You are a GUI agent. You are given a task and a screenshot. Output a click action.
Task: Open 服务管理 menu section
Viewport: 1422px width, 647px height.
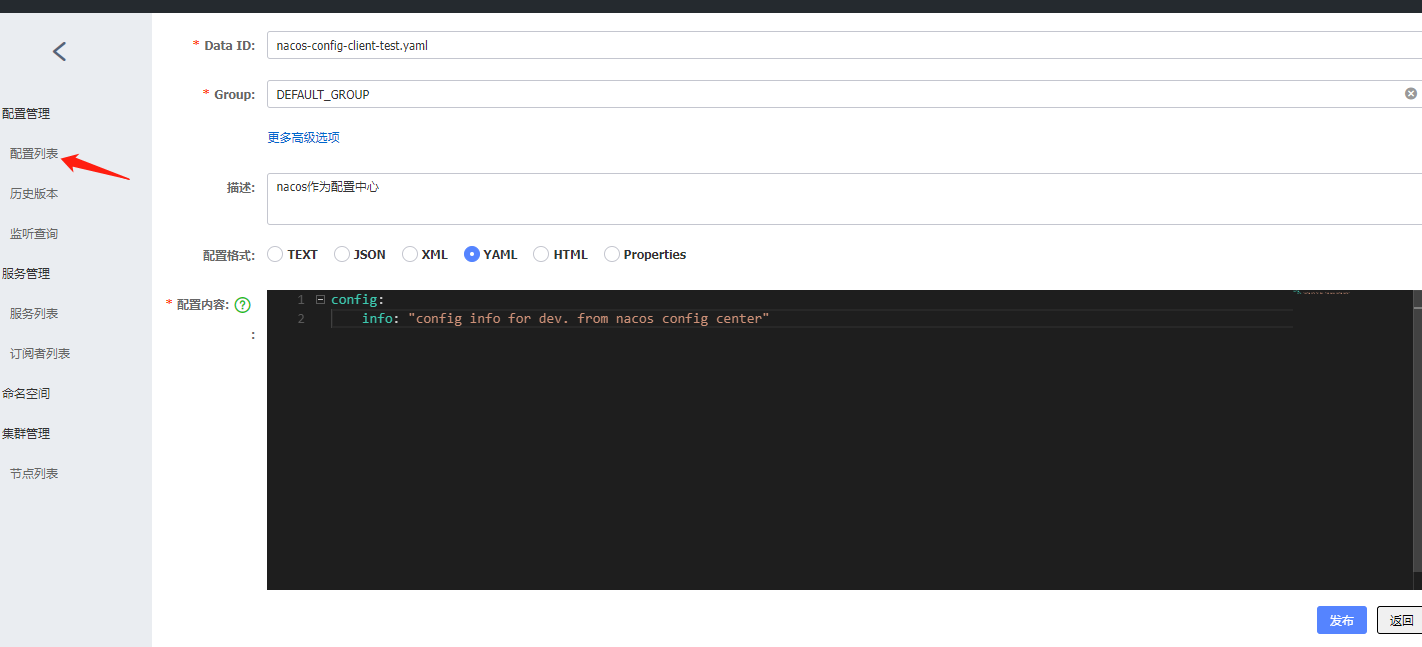(x=26, y=274)
